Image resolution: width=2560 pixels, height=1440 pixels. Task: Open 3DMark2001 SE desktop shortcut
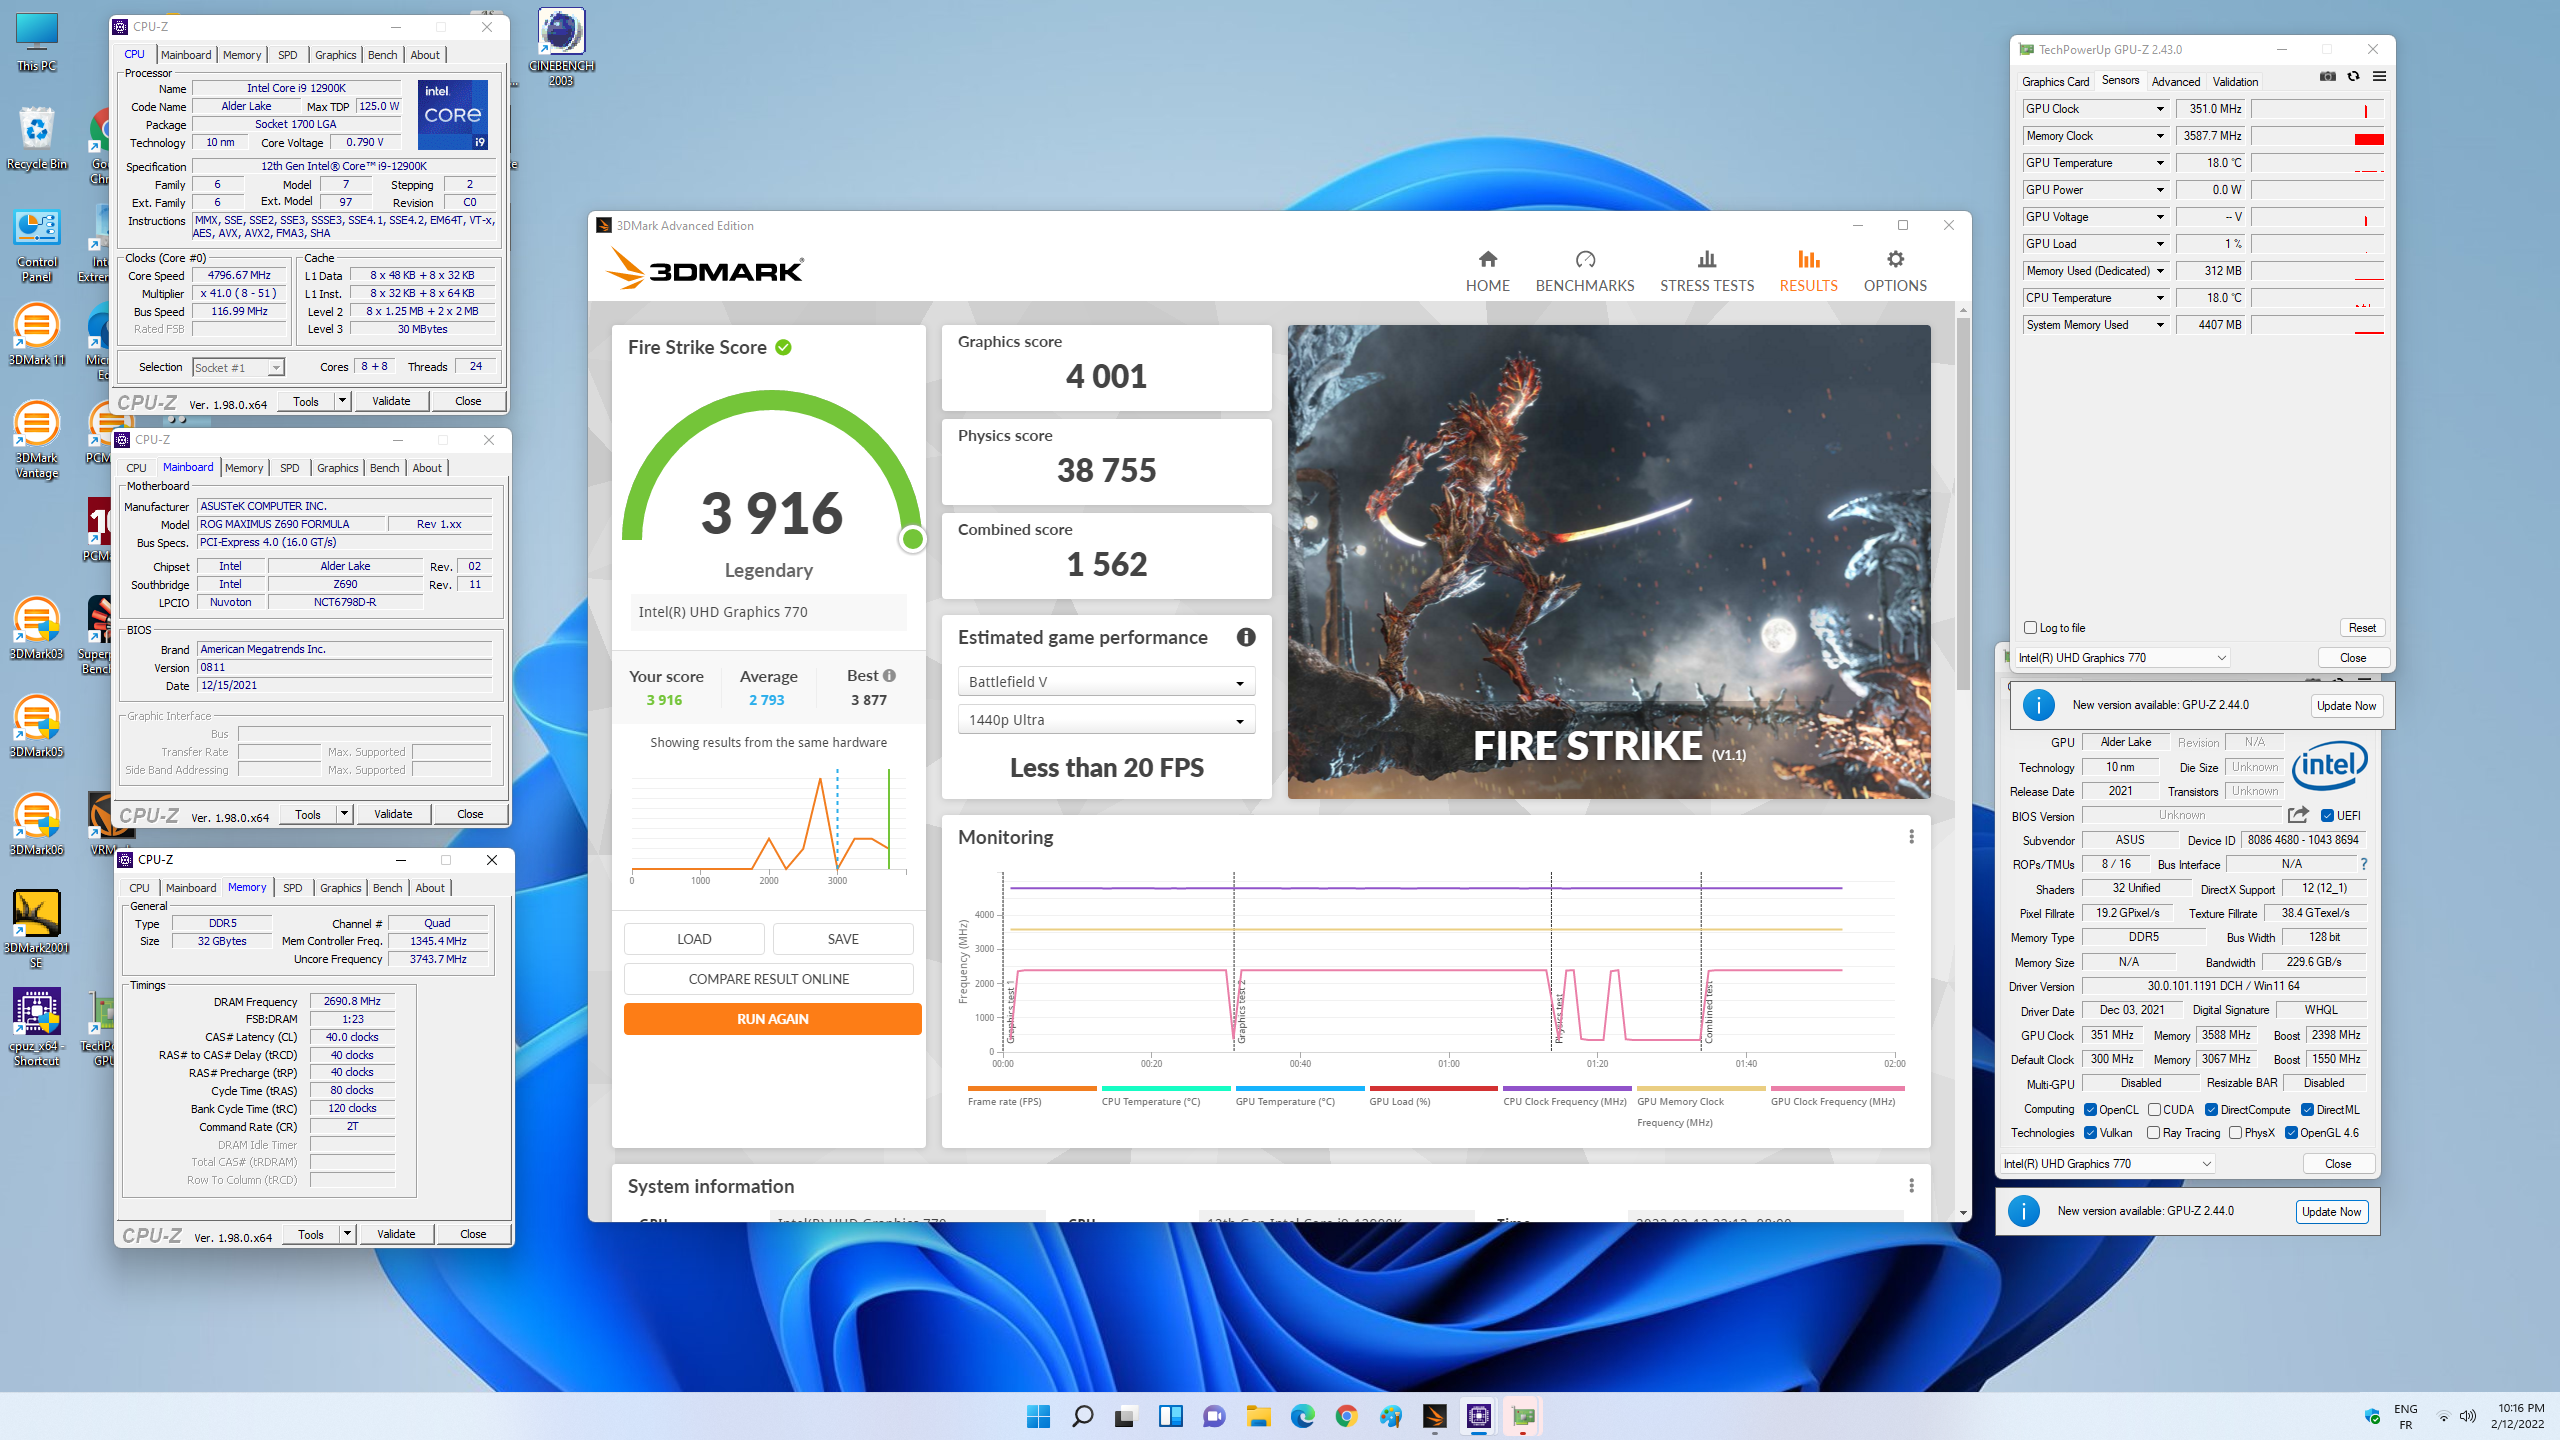tap(36, 929)
